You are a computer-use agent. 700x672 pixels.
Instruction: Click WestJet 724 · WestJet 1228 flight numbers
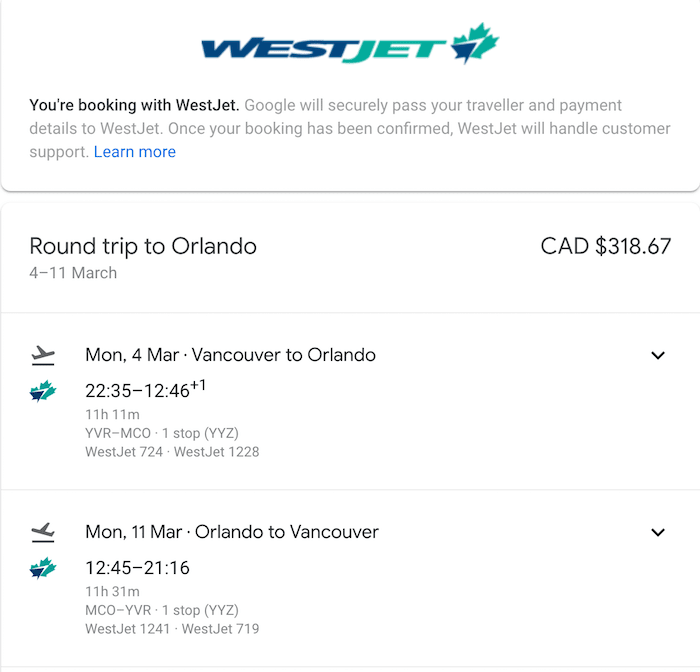[x=172, y=452]
